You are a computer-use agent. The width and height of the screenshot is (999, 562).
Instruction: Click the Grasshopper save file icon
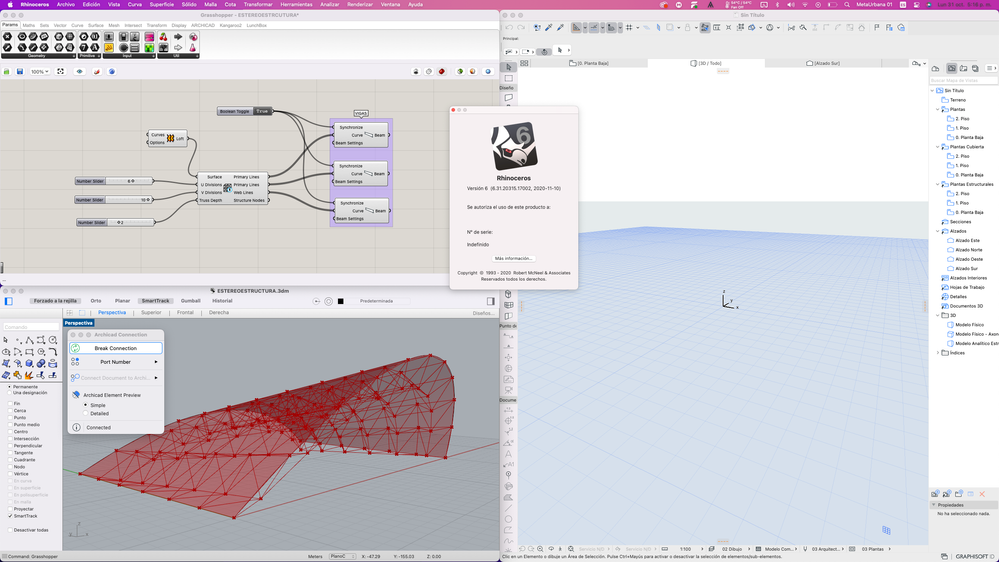[20, 72]
